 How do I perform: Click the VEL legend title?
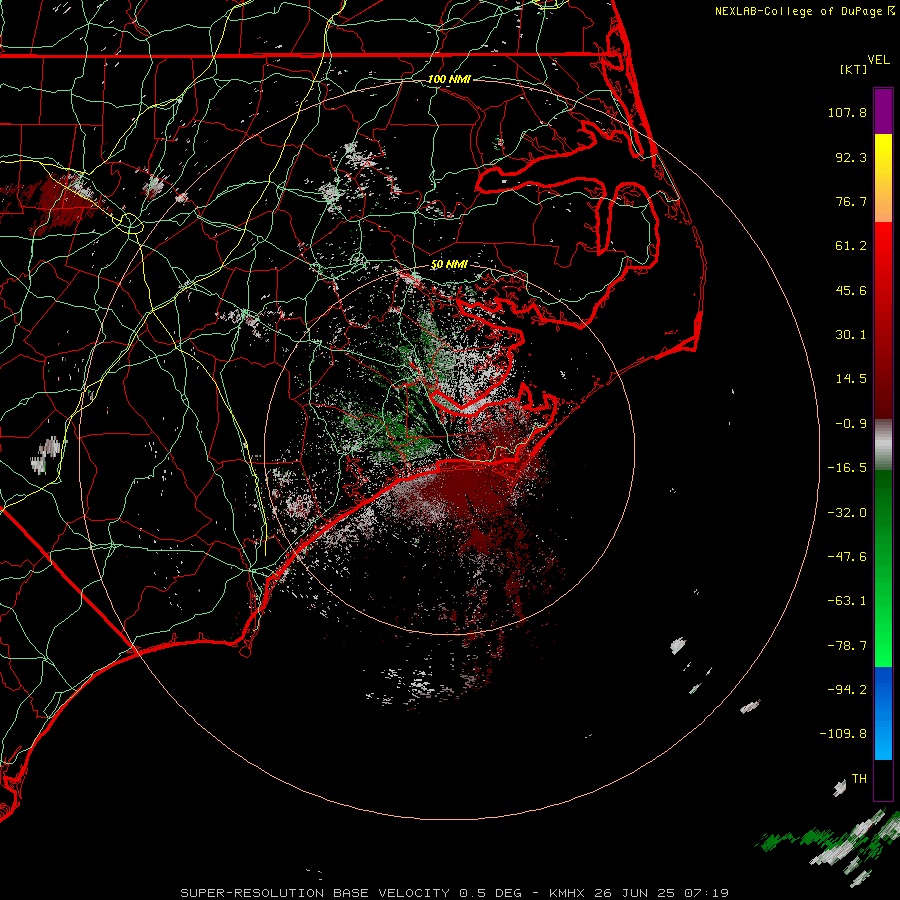(878, 60)
